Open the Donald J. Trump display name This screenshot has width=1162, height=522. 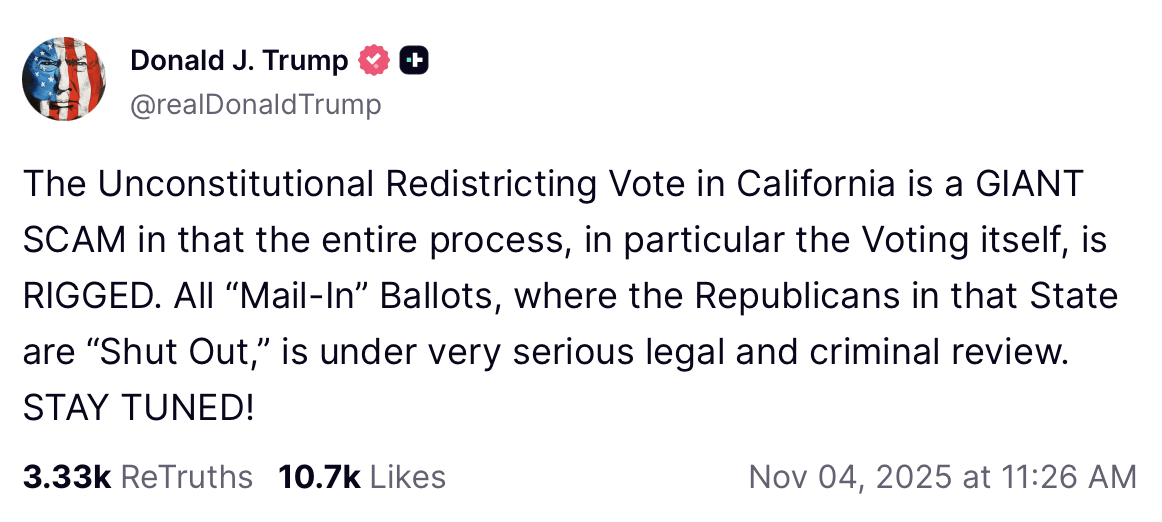pos(239,61)
